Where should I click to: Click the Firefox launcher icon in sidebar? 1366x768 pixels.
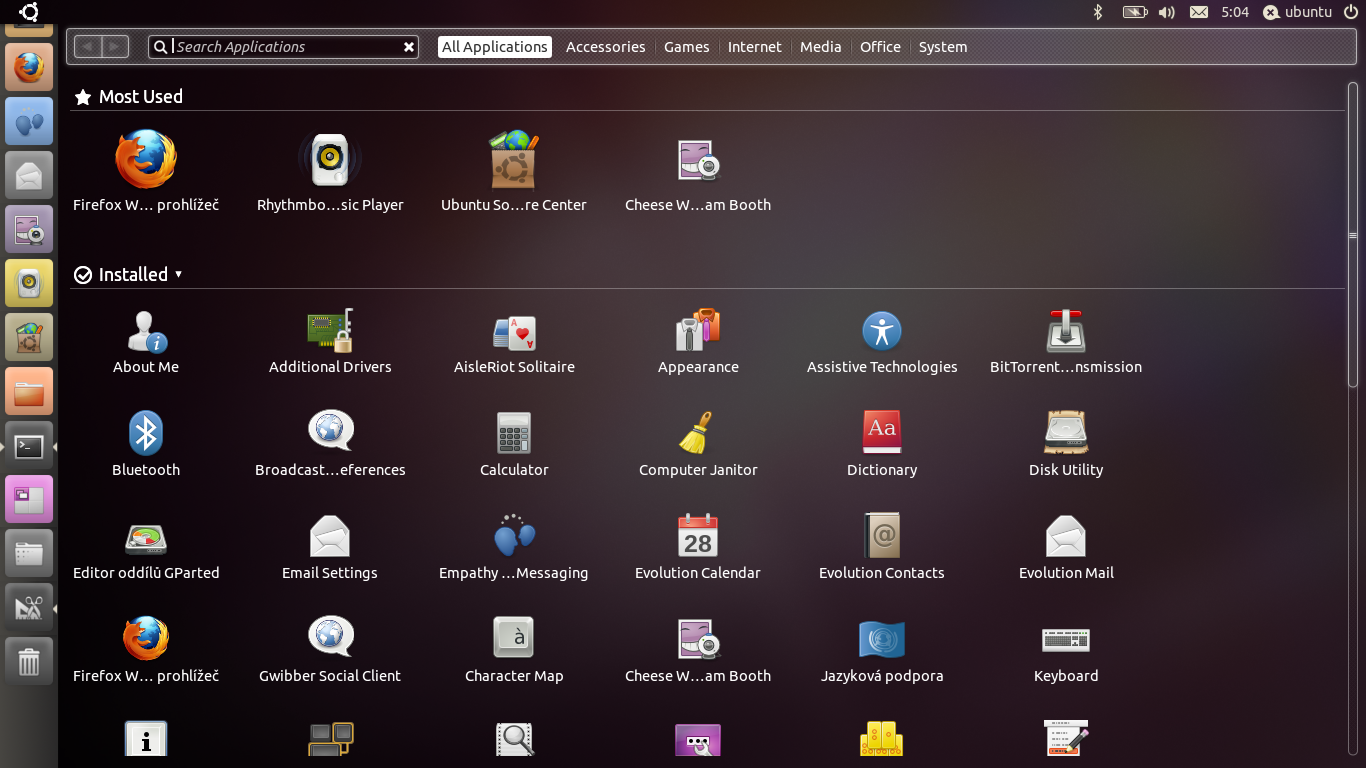coord(29,69)
